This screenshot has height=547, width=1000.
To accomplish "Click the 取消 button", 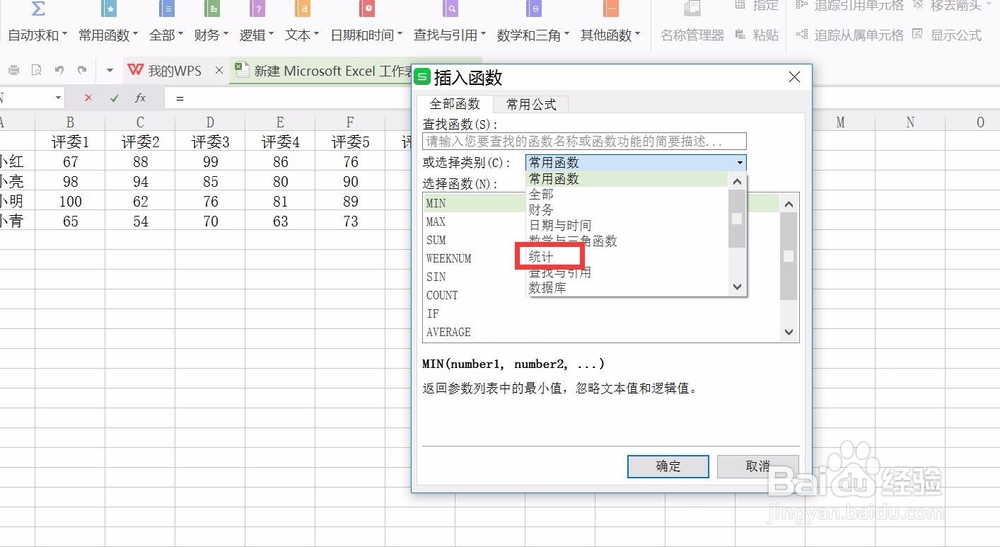I will coord(758,466).
